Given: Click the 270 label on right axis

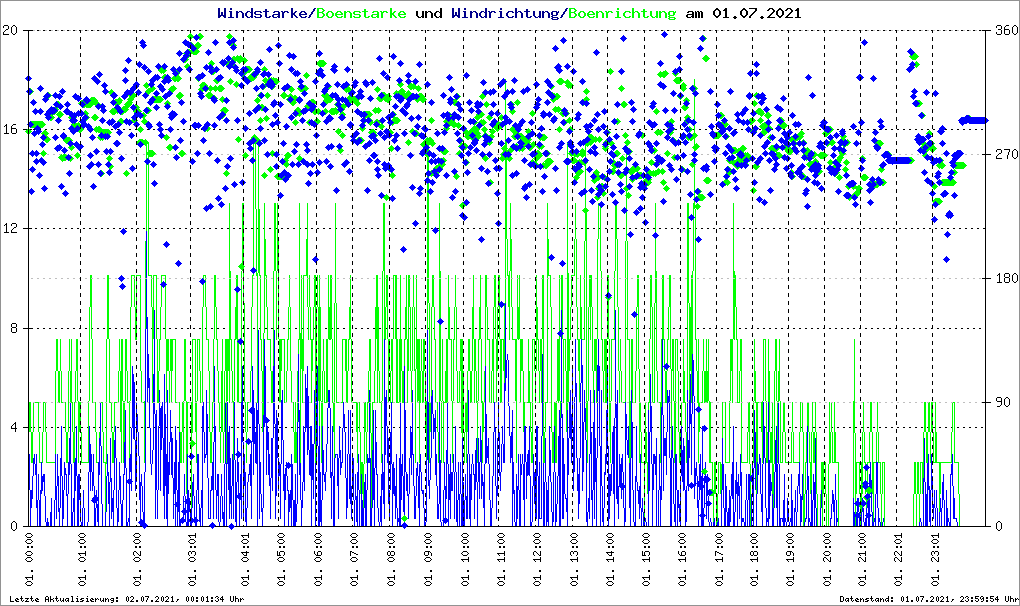Looking at the screenshot, I should (x=1004, y=155).
